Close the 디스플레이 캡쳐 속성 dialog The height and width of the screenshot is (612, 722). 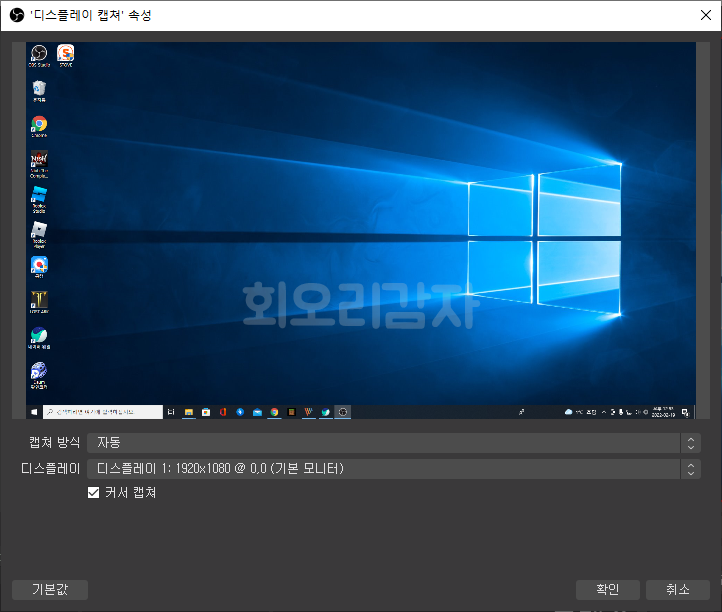tap(705, 15)
